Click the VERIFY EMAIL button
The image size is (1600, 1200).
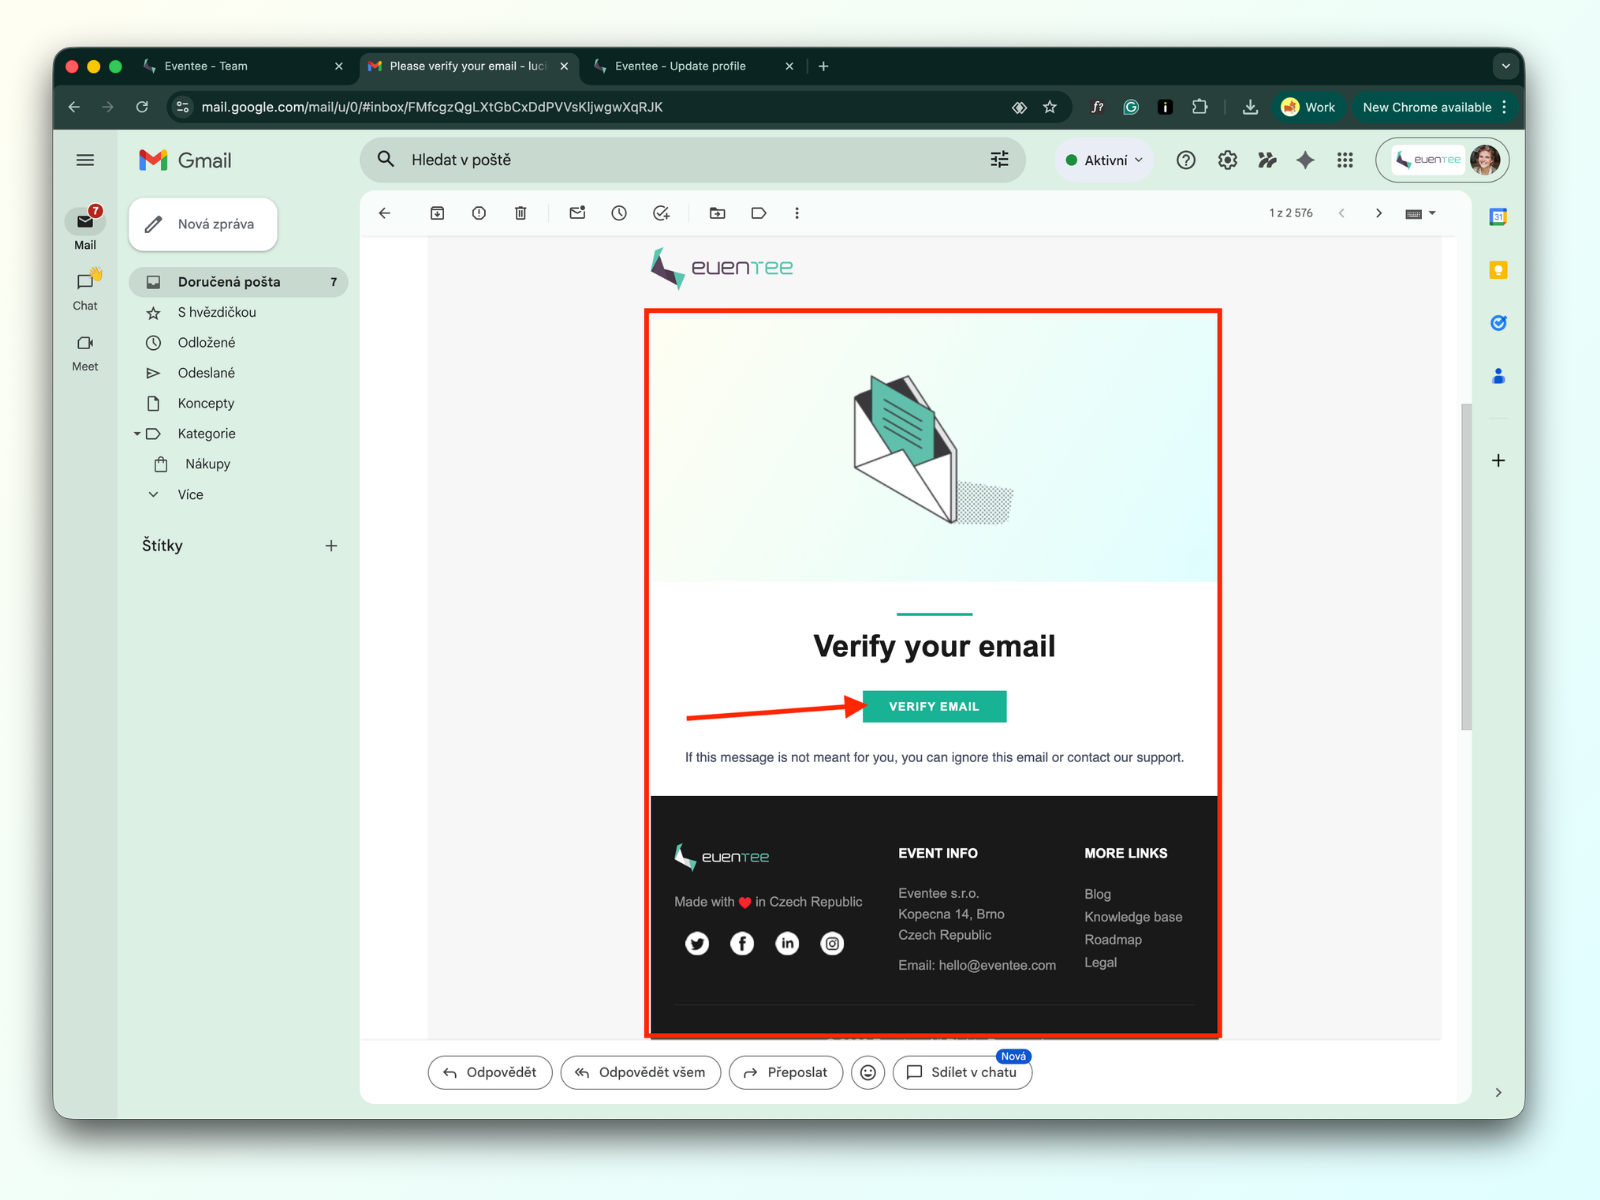click(934, 706)
